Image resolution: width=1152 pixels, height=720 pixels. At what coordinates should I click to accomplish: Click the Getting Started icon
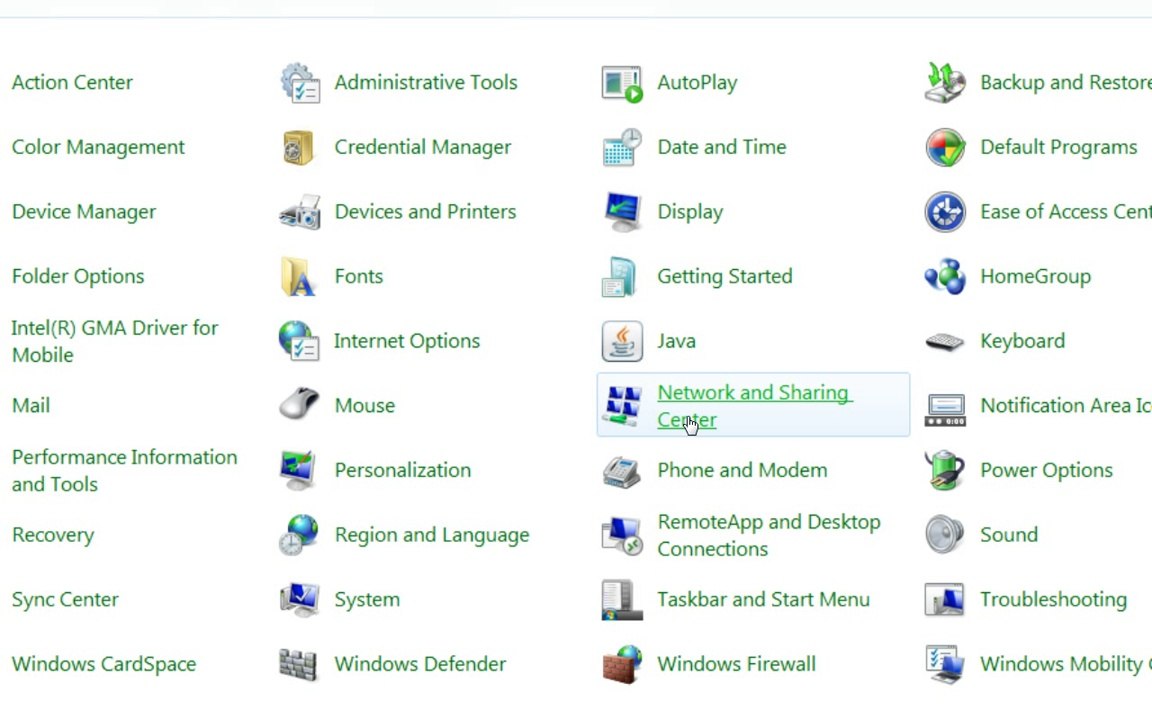pos(619,276)
